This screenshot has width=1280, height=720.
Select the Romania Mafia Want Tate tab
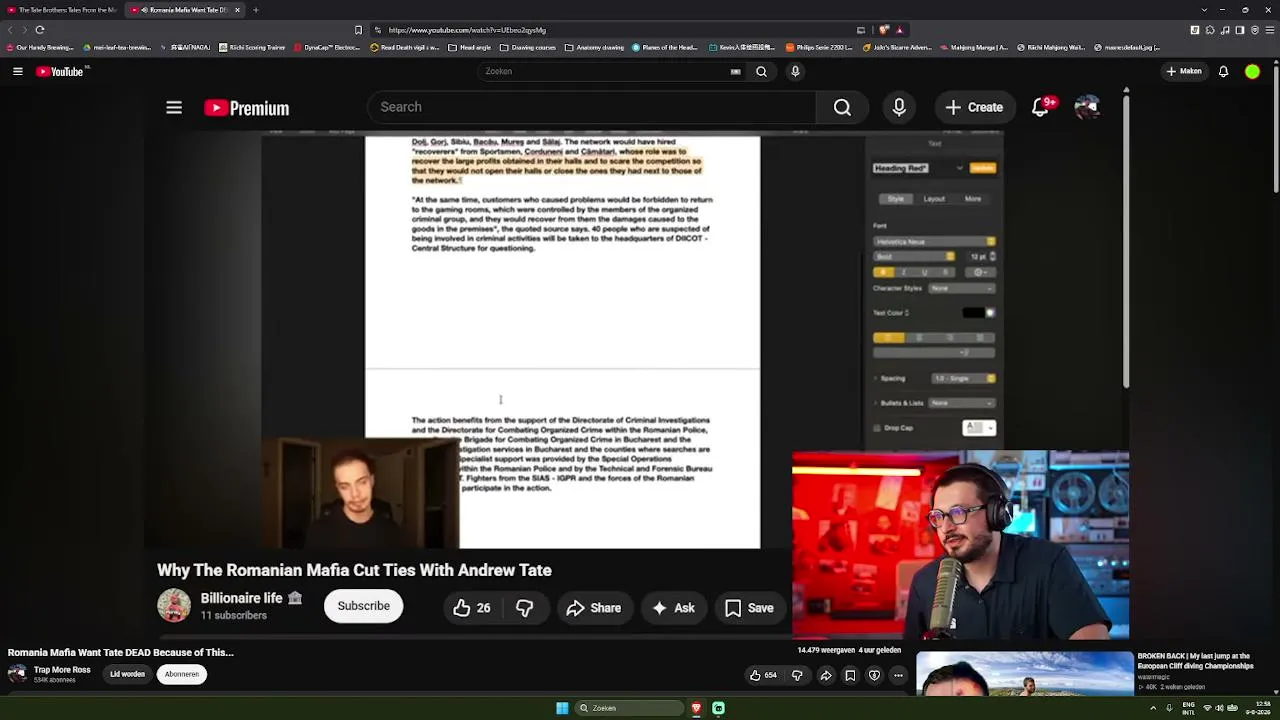185,10
